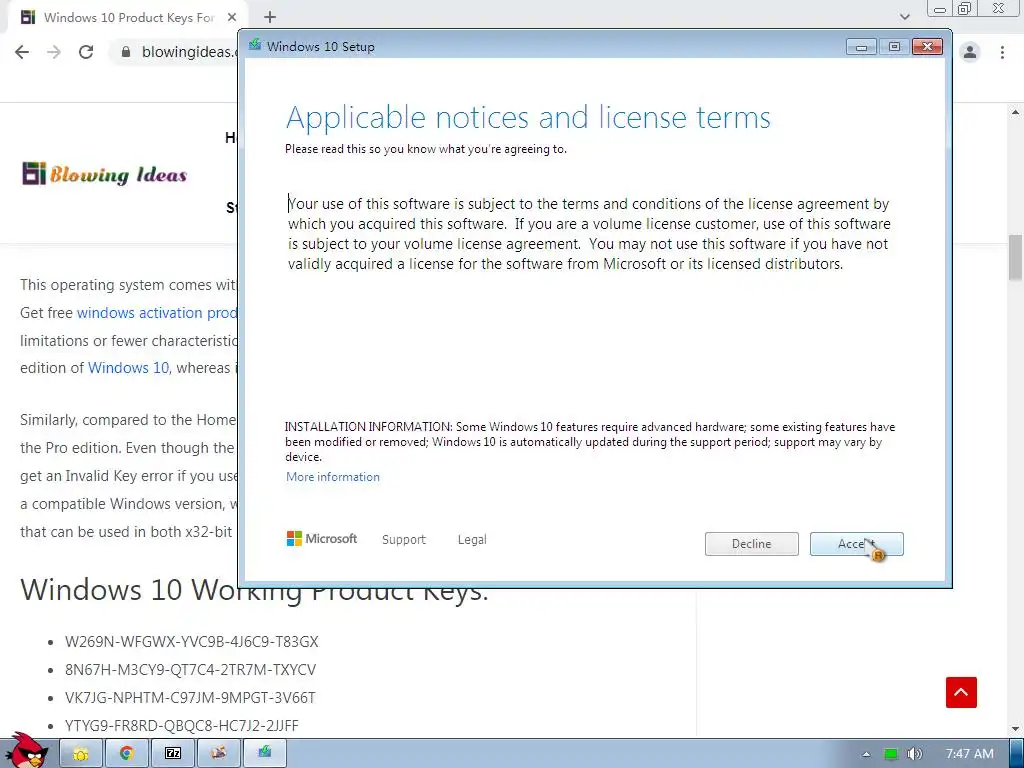Click the Applicable notices and license terms heading
The width and height of the screenshot is (1024, 768).
click(528, 118)
